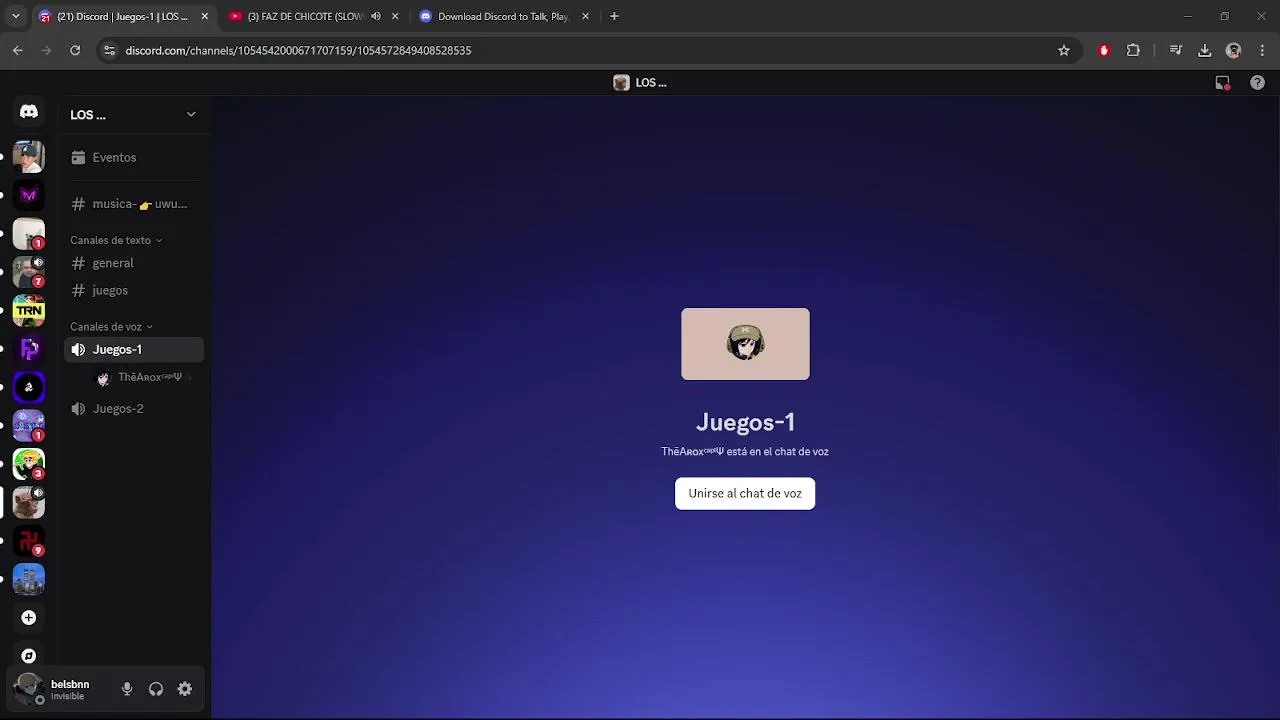The height and width of the screenshot is (720, 1280).
Task: Open the Discord help question mark
Action: click(x=1257, y=83)
